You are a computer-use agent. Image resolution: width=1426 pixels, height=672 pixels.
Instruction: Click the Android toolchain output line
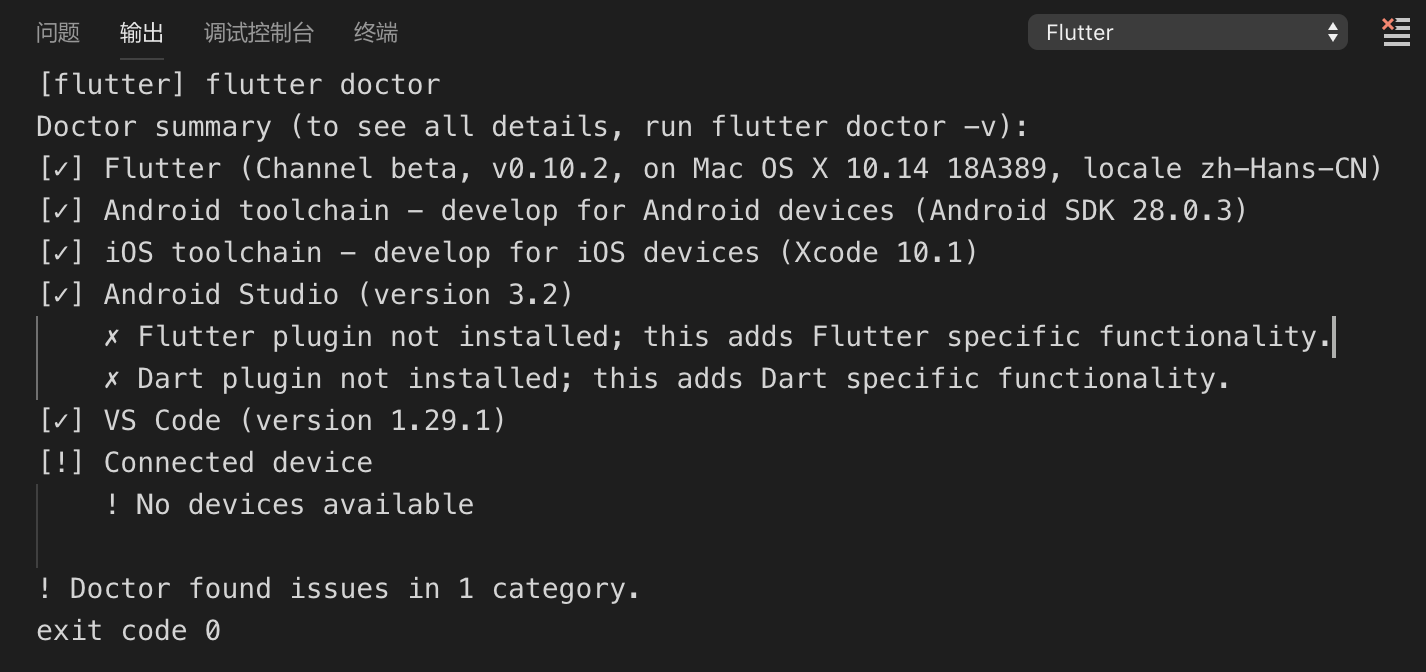(x=642, y=210)
